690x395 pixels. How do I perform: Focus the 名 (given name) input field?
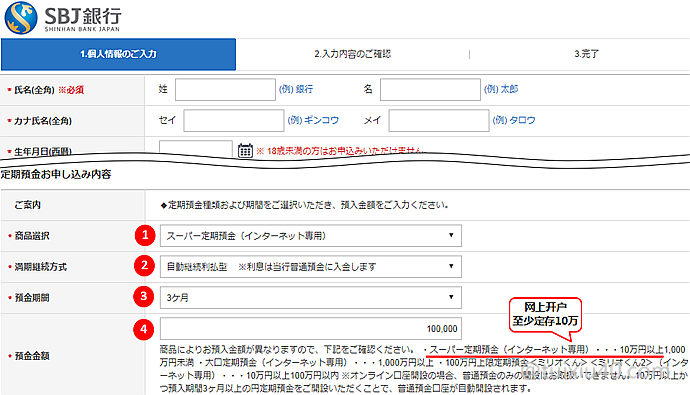coord(430,89)
